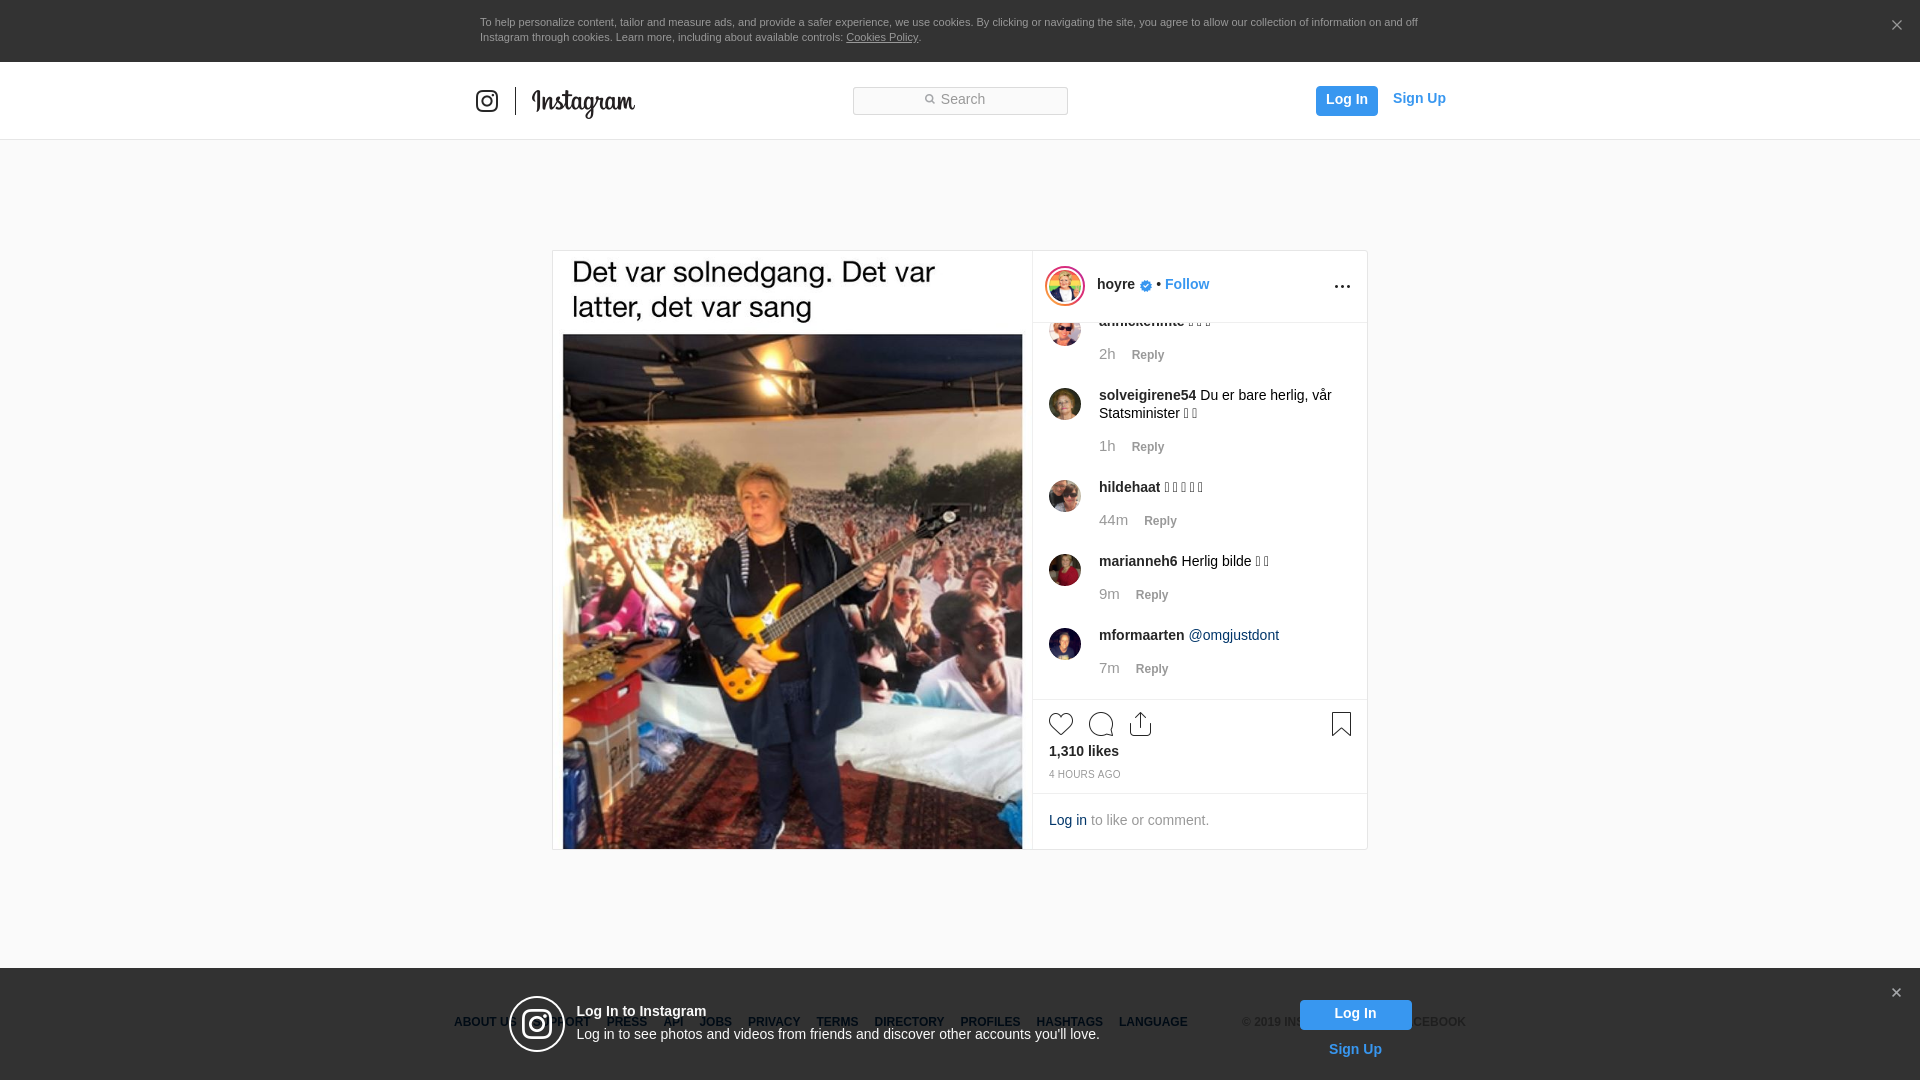Screen dimensions: 1920x1080
Task: Open the 7m comment timestamp
Action: 1109,668
